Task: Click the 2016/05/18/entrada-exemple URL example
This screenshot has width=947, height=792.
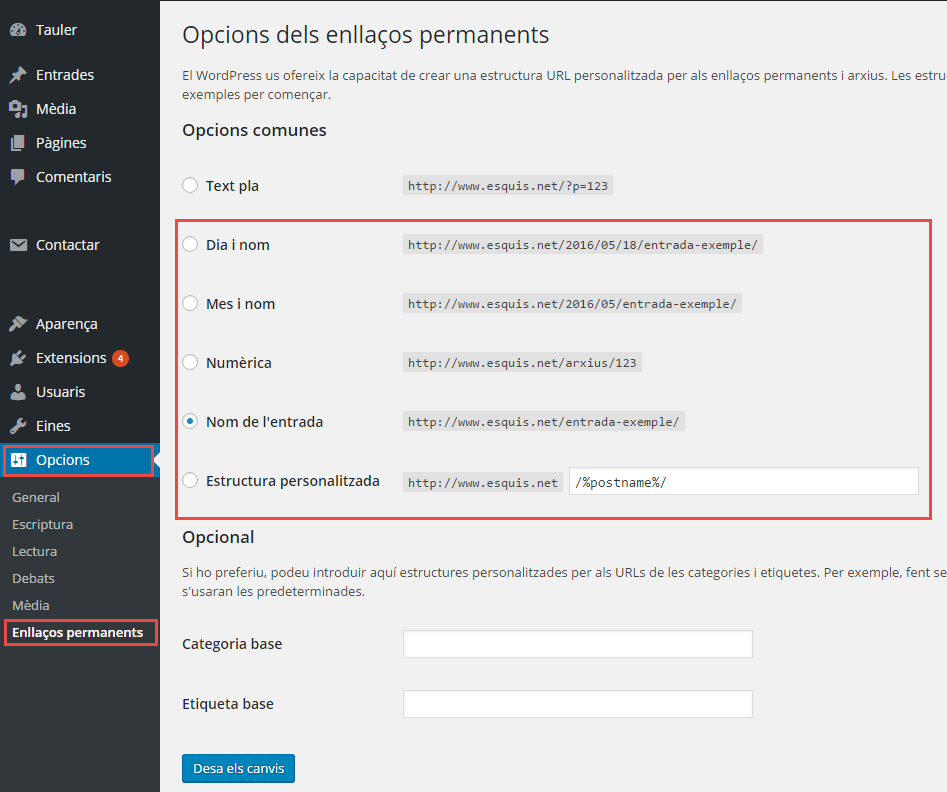Action: click(583, 245)
